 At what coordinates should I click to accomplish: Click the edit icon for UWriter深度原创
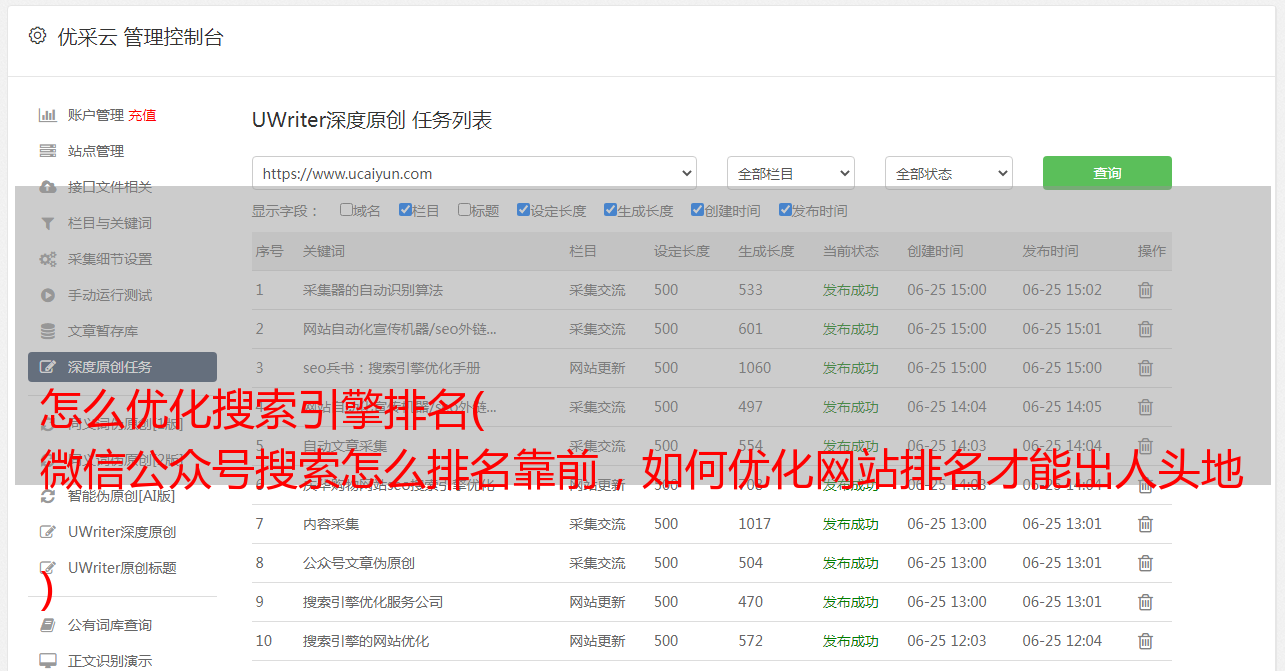(47, 532)
